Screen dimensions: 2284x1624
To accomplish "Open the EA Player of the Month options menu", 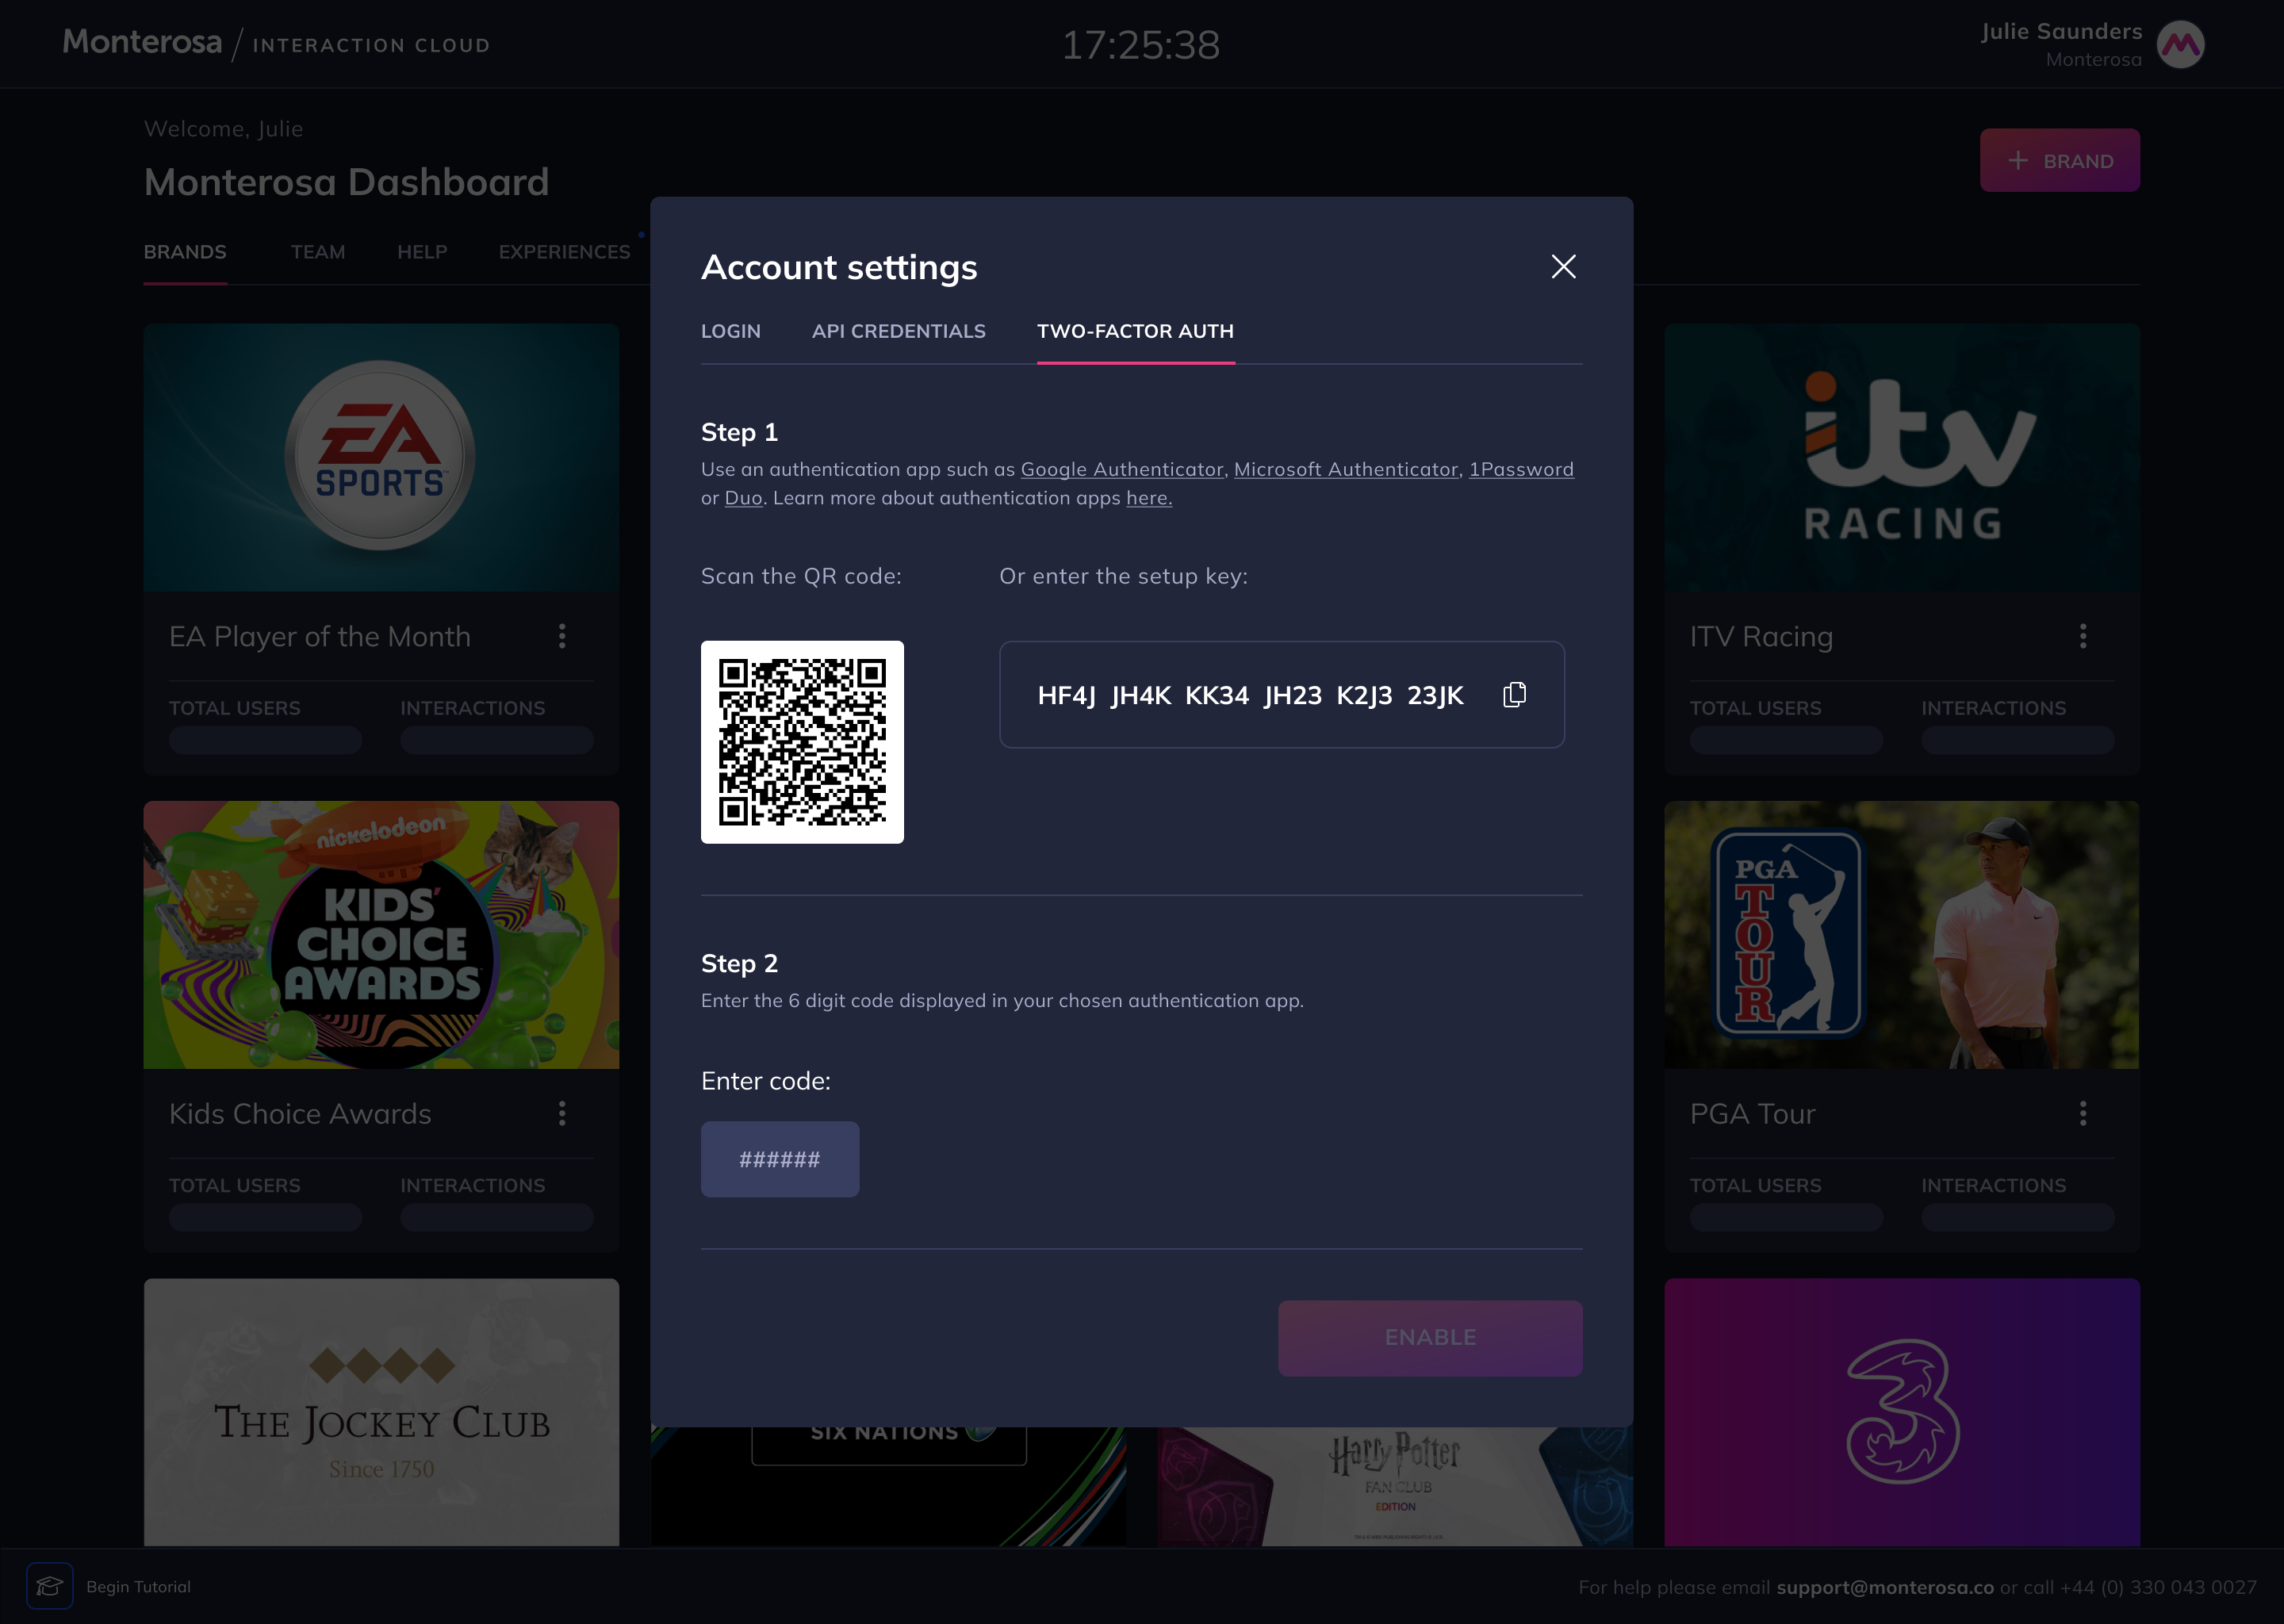I will [x=562, y=636].
